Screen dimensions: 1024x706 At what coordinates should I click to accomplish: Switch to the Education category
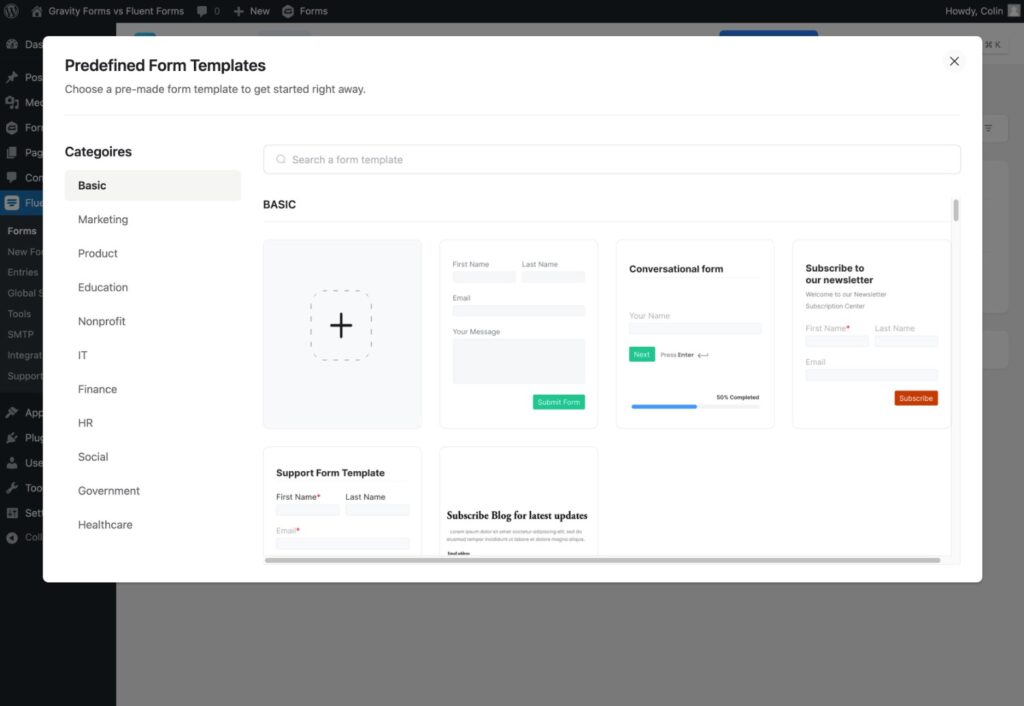click(102, 287)
